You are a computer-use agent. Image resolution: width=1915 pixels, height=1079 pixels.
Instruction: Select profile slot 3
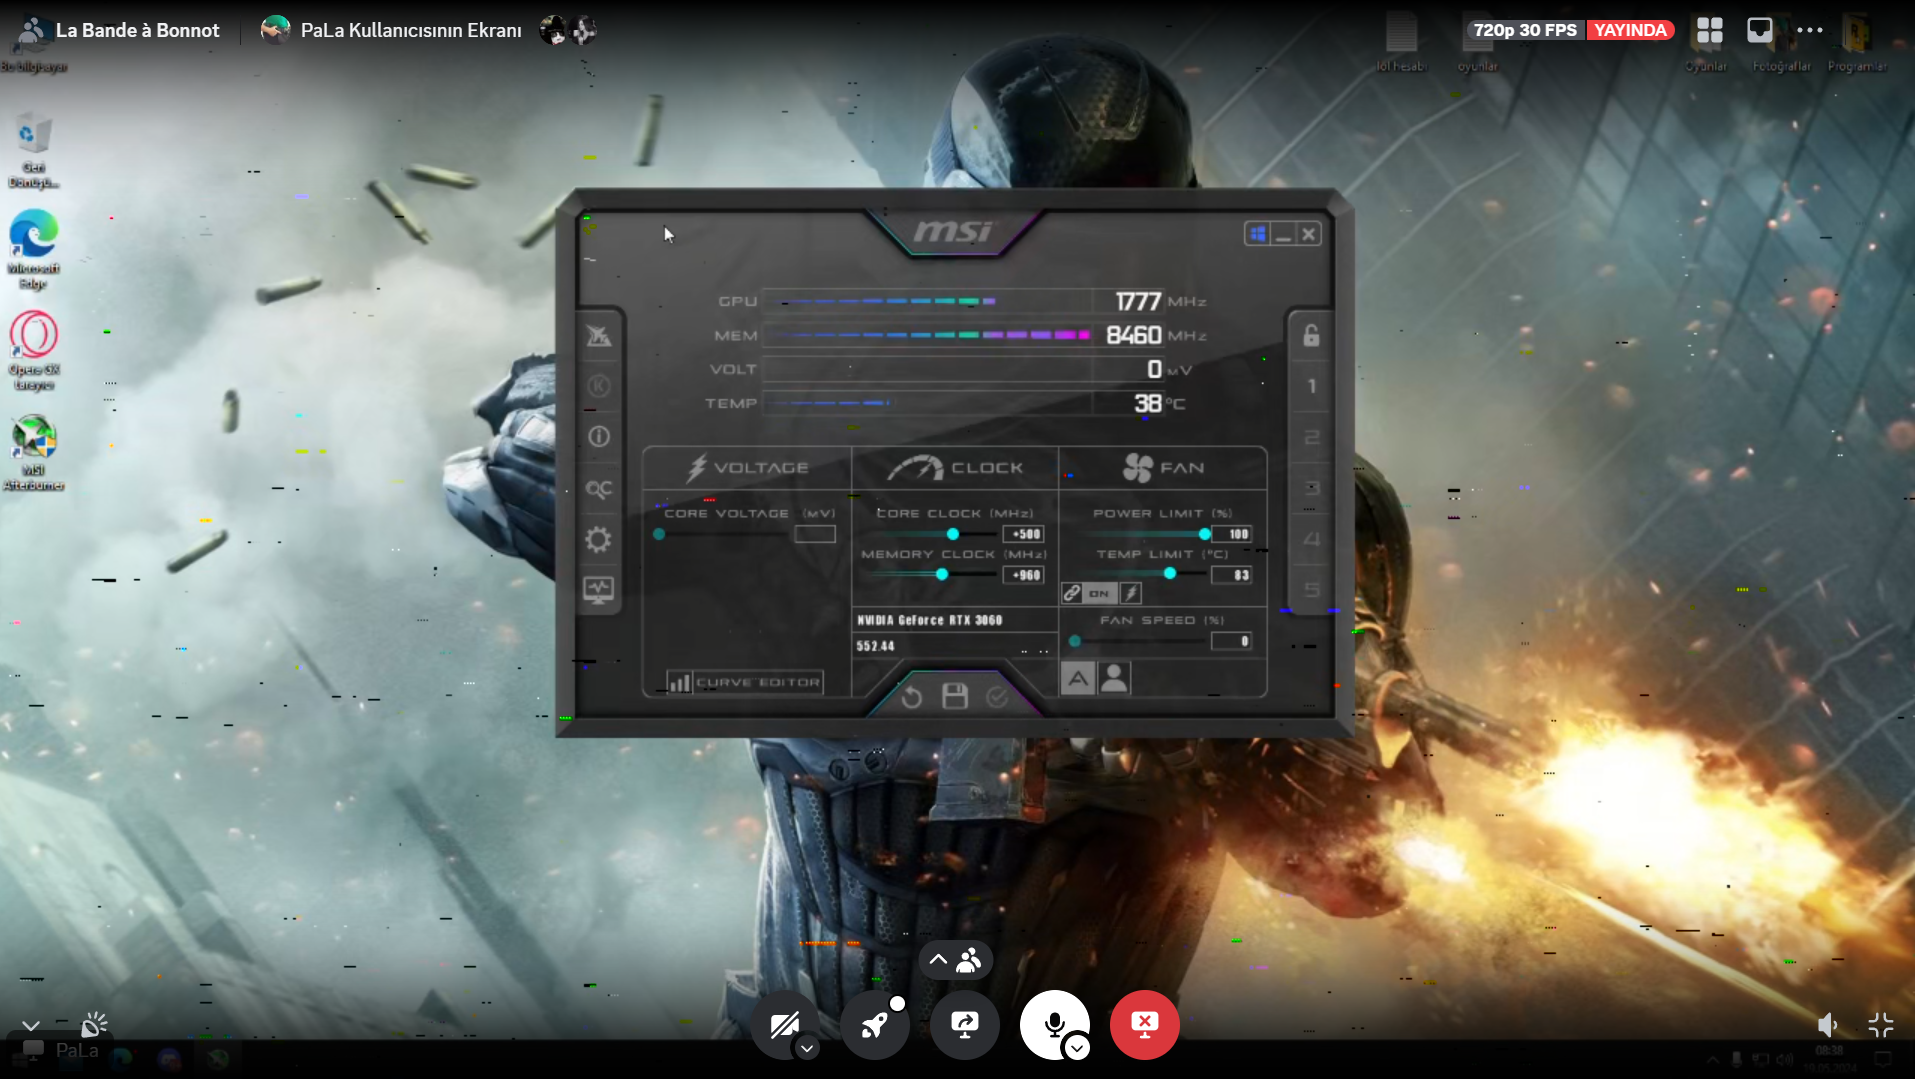1311,488
